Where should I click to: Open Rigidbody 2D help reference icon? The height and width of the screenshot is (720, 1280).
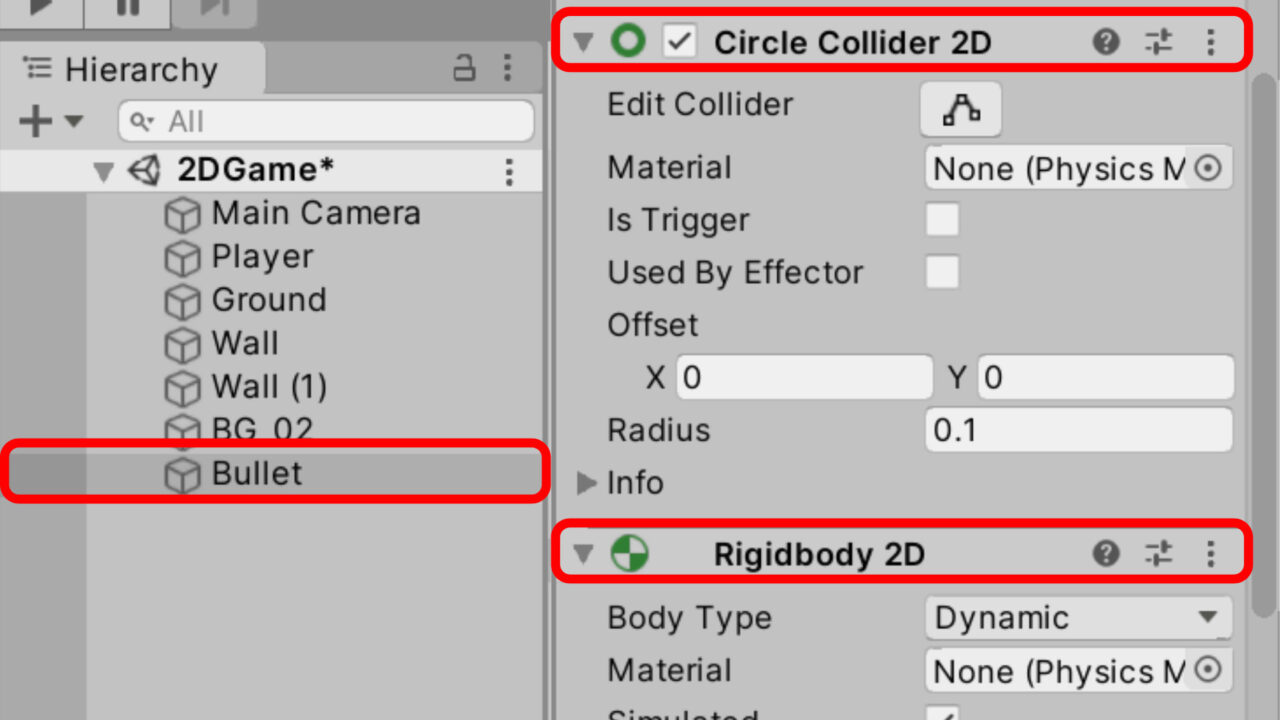click(x=1106, y=553)
